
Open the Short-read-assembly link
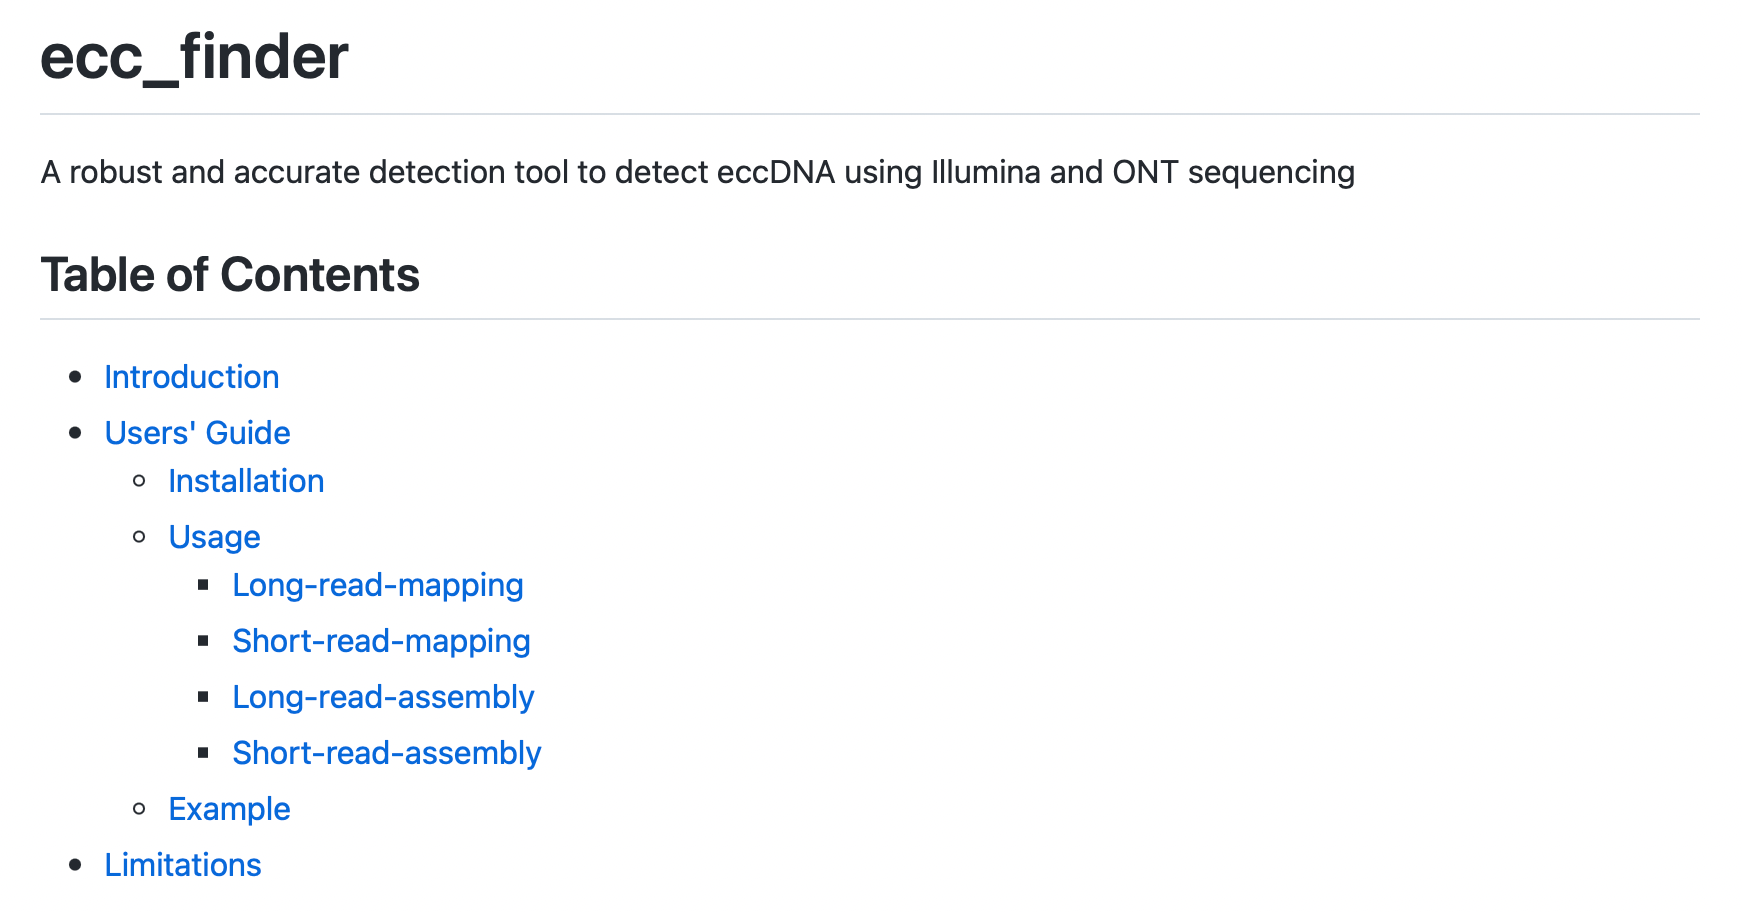point(386,753)
